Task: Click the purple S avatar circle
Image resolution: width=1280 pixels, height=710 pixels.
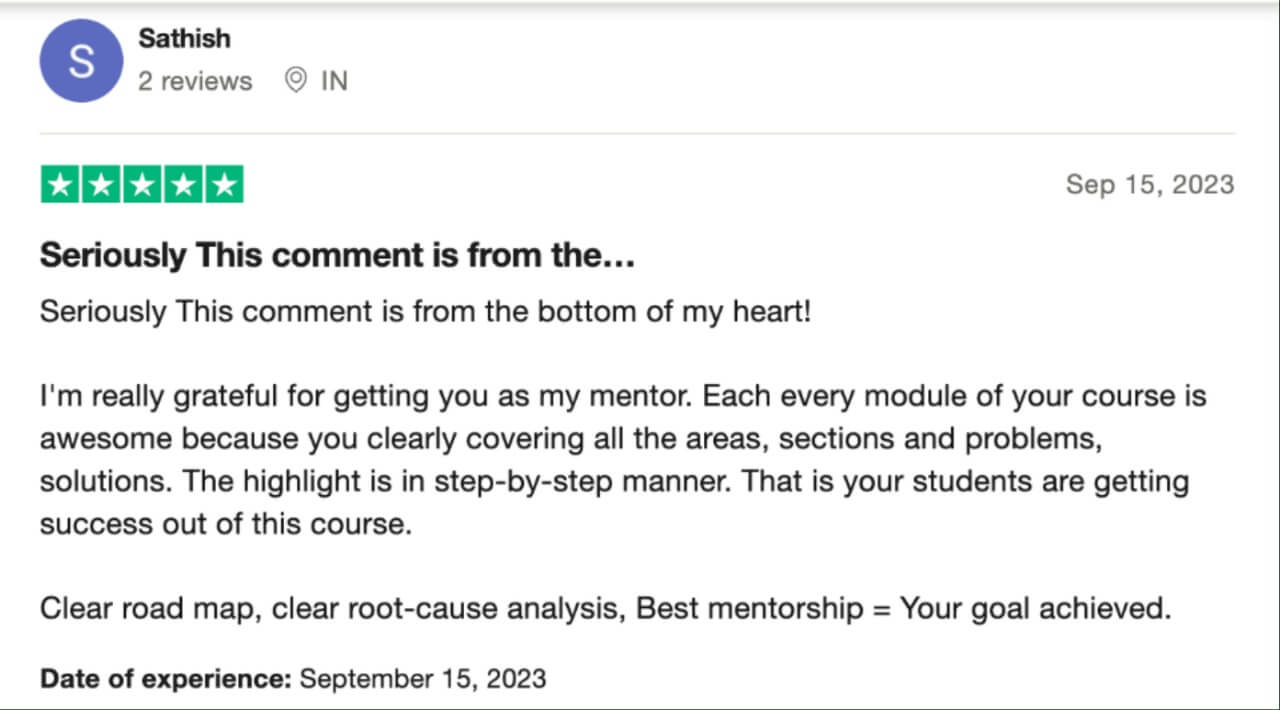Action: (81, 61)
